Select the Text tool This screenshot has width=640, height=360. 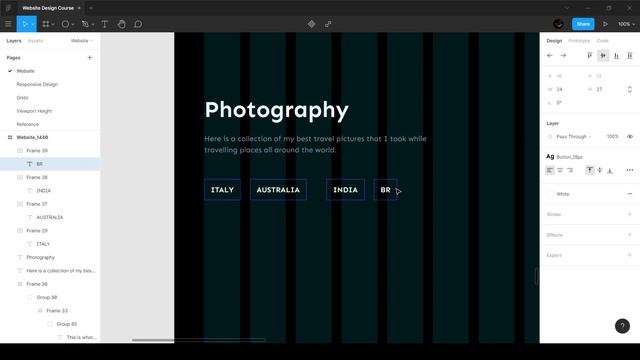(x=104, y=24)
